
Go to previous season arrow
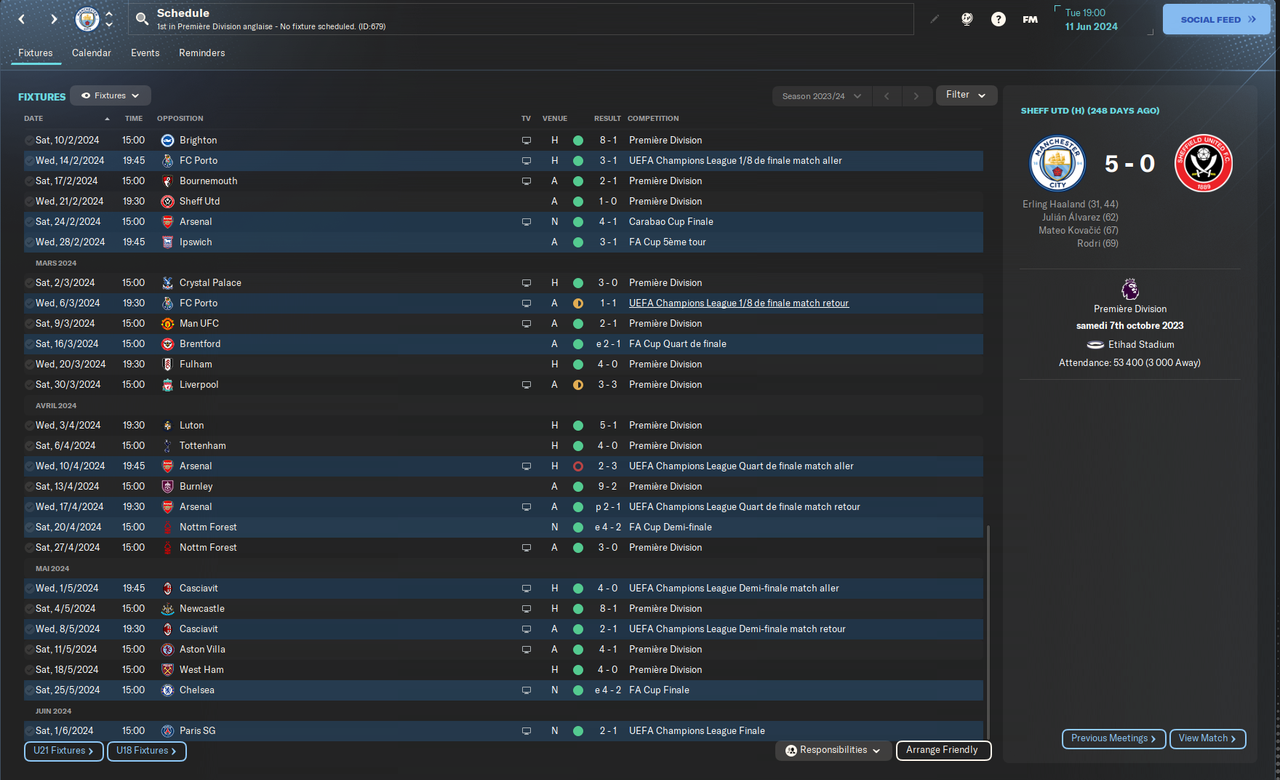click(886, 96)
